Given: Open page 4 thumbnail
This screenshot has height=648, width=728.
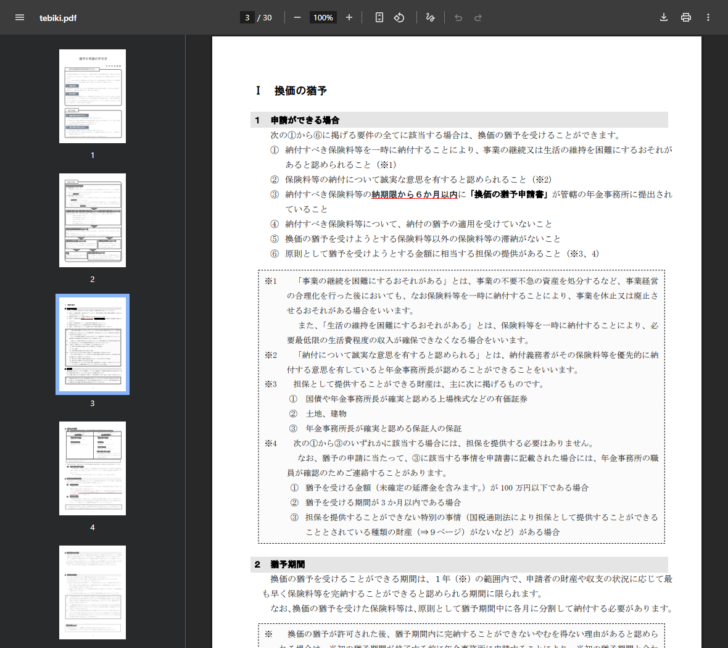Looking at the screenshot, I should 92,468.
